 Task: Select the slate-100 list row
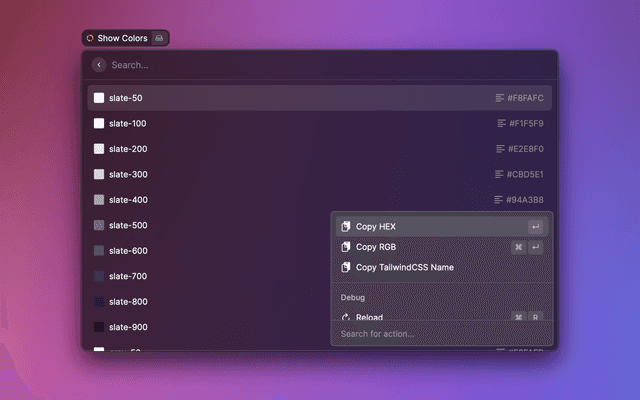pyautogui.click(x=300, y=123)
